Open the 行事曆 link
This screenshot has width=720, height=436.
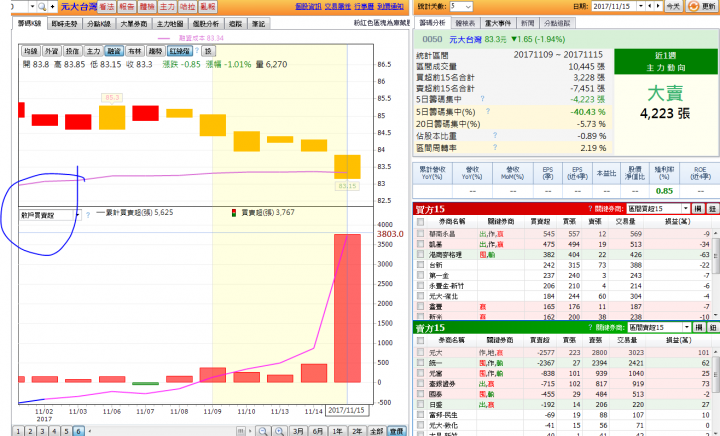coord(364,6)
